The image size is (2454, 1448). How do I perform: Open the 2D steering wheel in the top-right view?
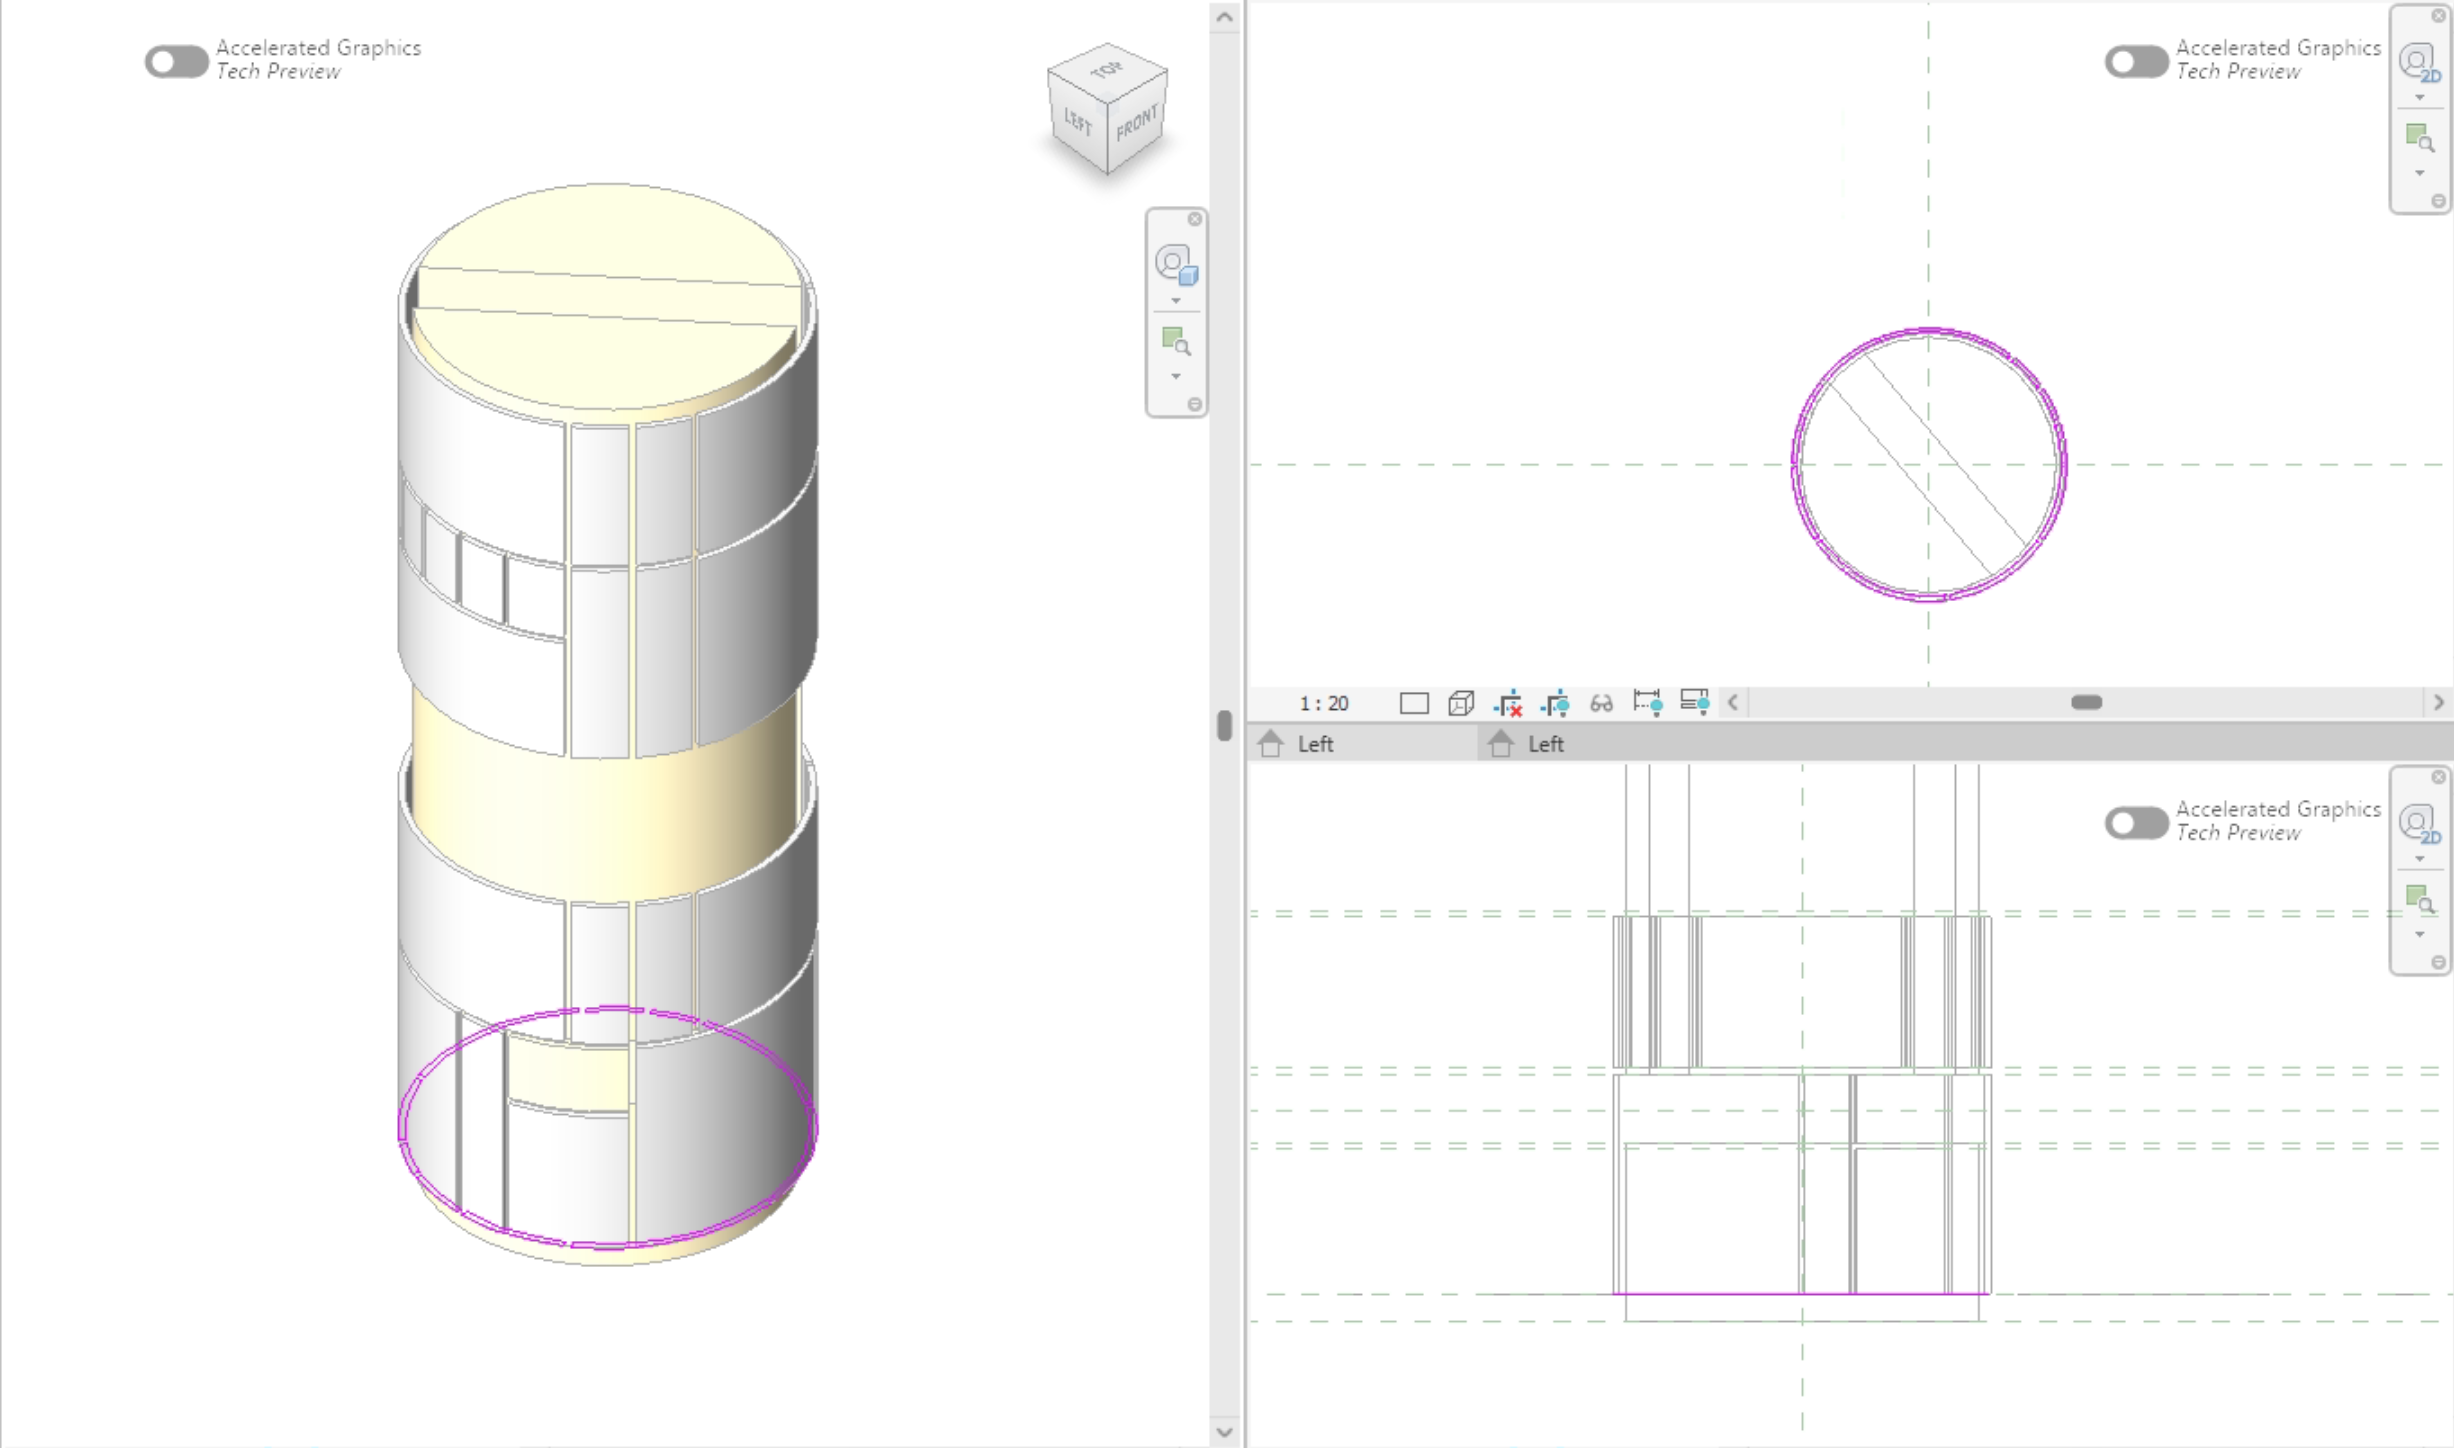pos(2418,62)
